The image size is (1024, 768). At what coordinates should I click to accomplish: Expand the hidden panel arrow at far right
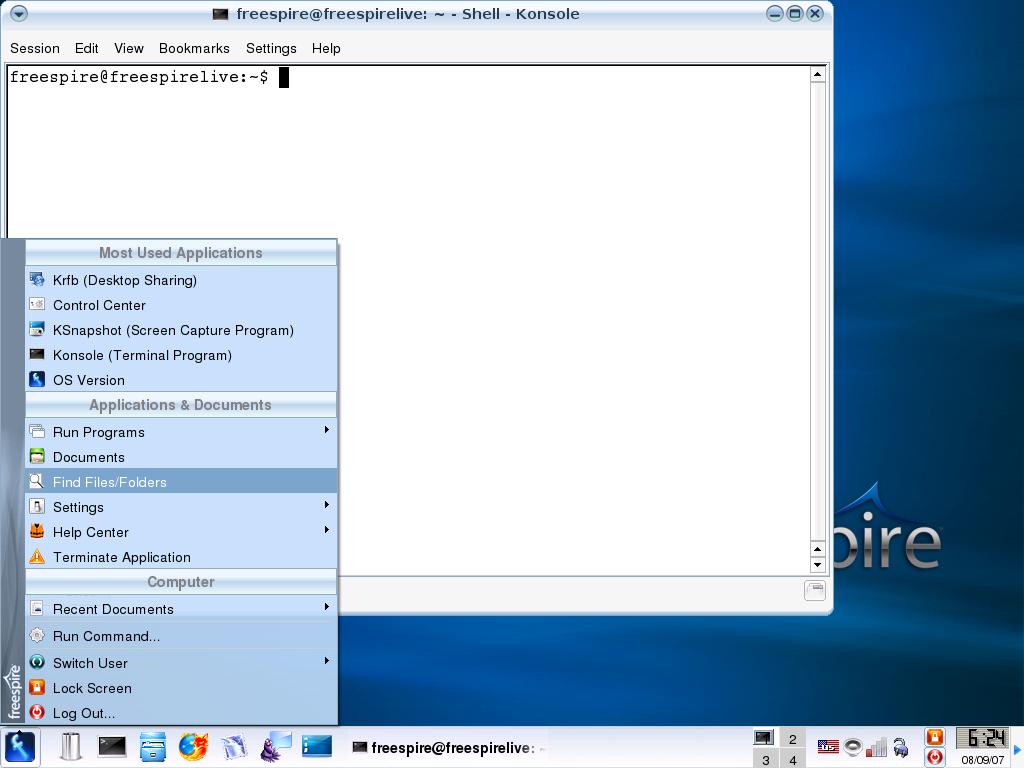[1017, 748]
